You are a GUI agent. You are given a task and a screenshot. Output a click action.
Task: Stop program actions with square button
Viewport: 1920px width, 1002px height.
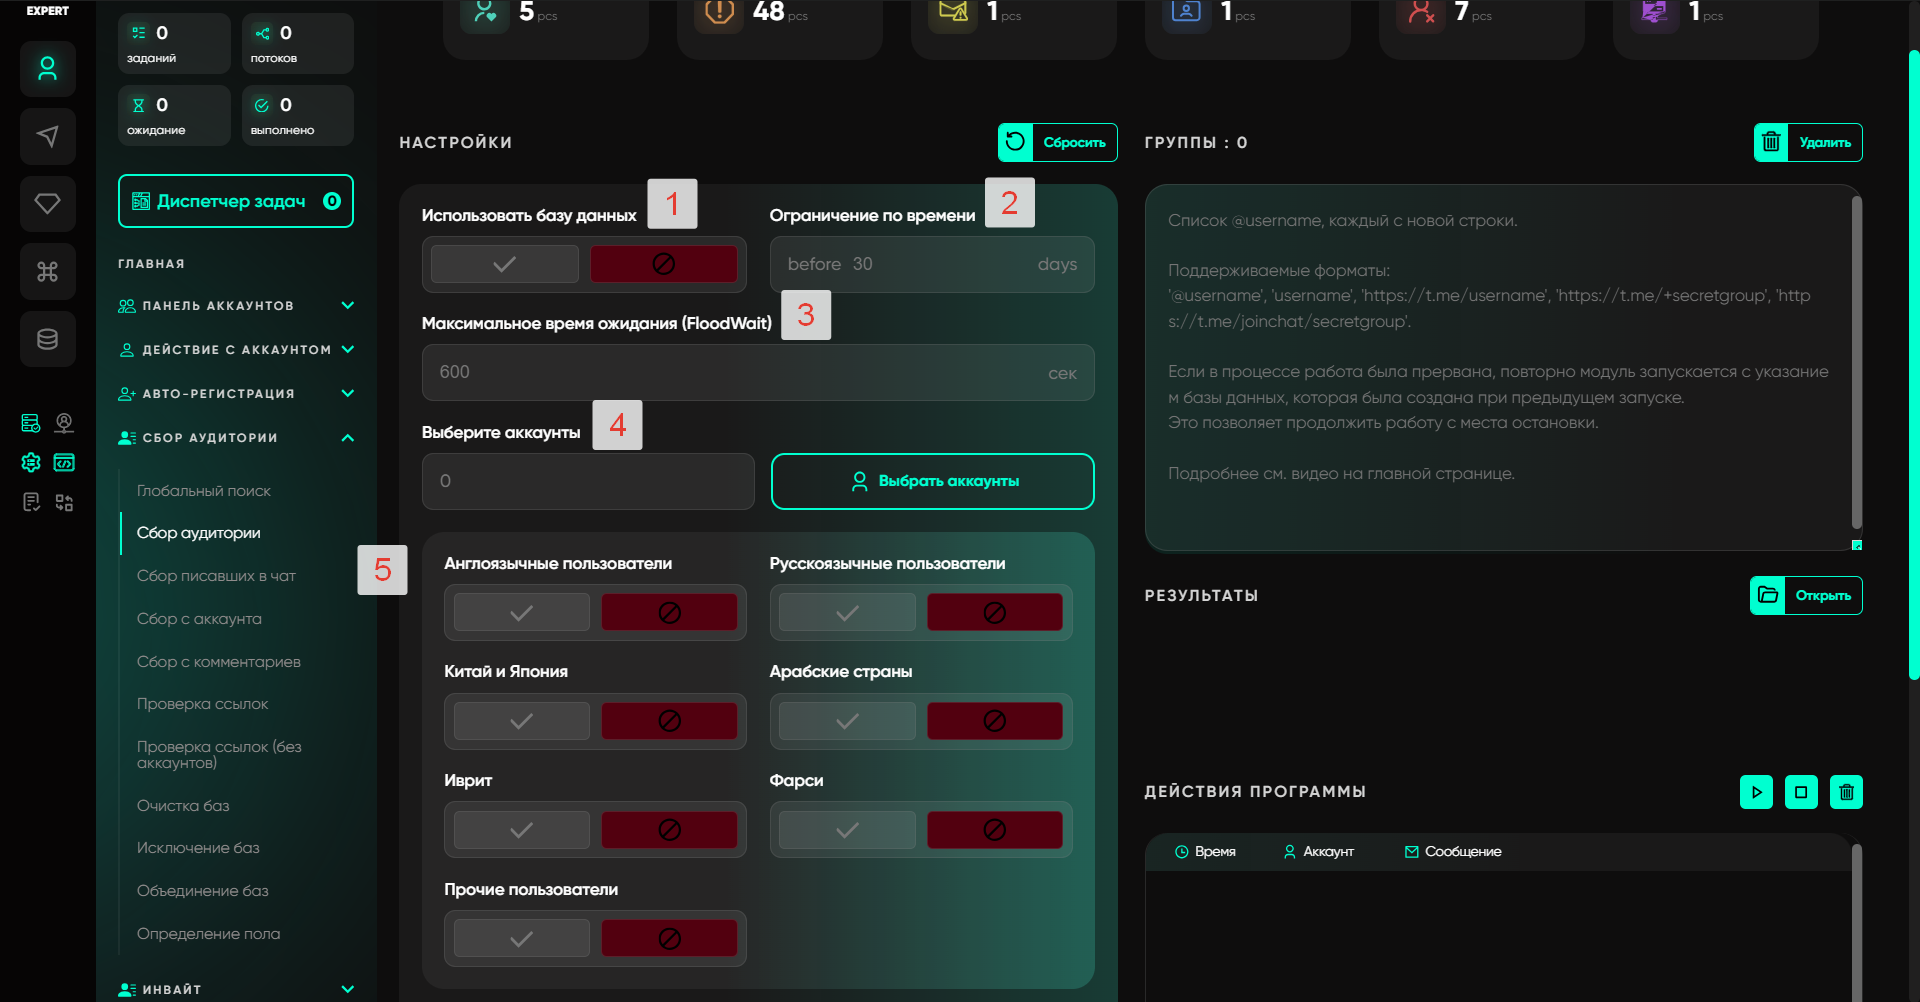1801,792
